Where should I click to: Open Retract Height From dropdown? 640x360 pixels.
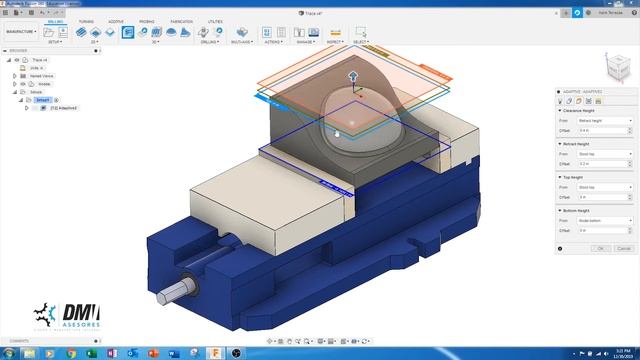coord(605,154)
